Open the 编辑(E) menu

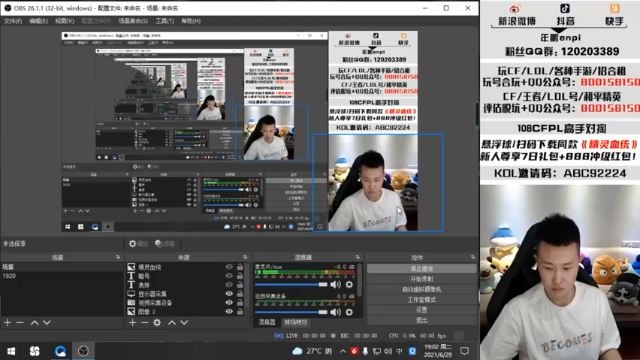coord(38,21)
